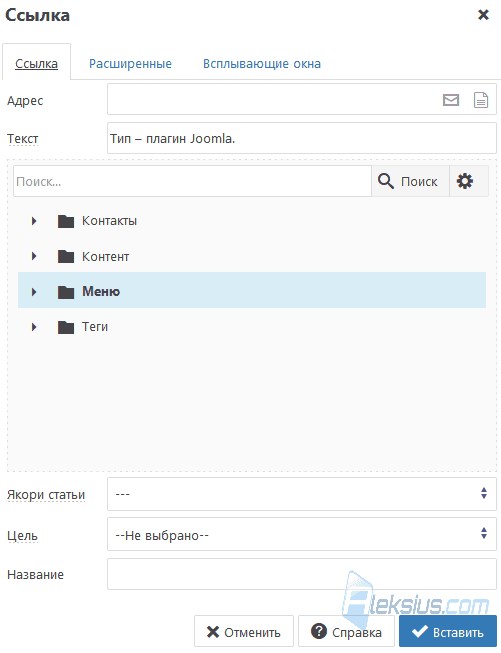
Task: Open the Якори статьи dropdown
Action: [x=302, y=494]
